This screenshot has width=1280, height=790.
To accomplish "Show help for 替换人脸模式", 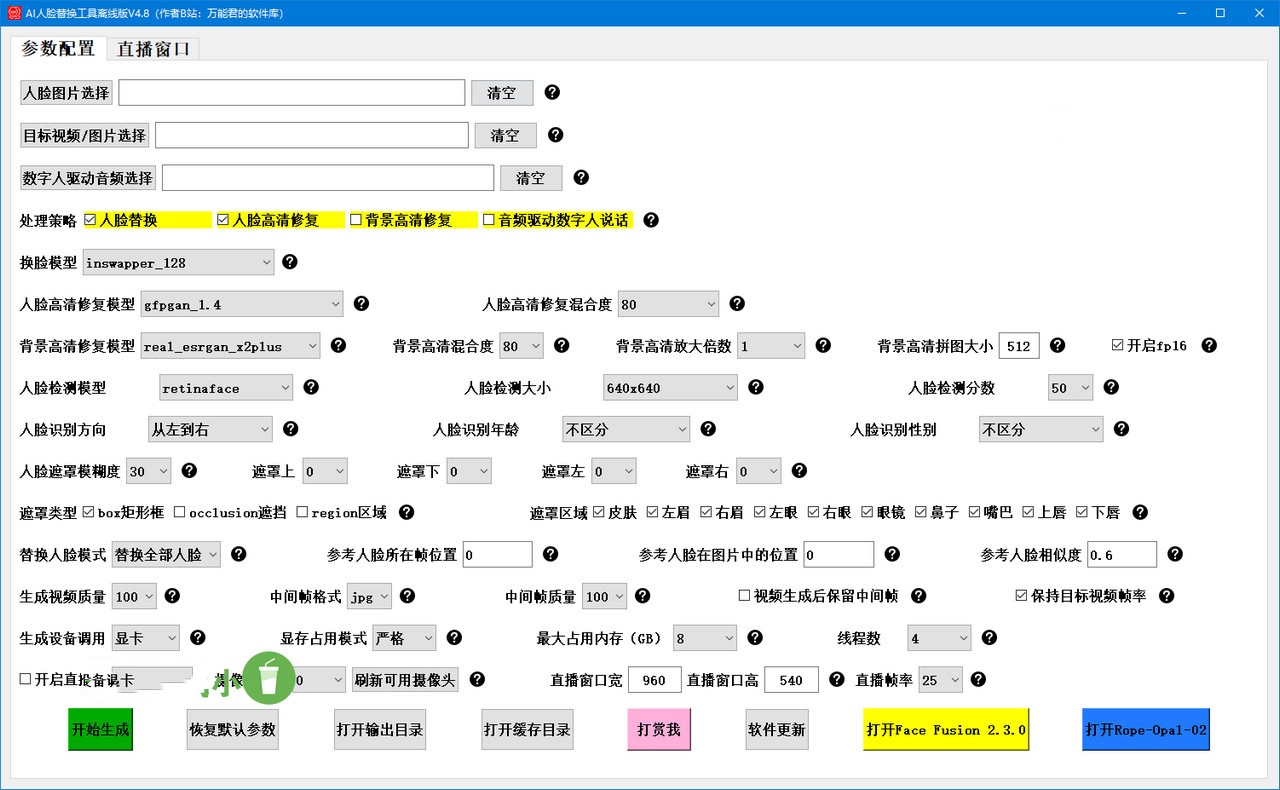I will pos(238,553).
